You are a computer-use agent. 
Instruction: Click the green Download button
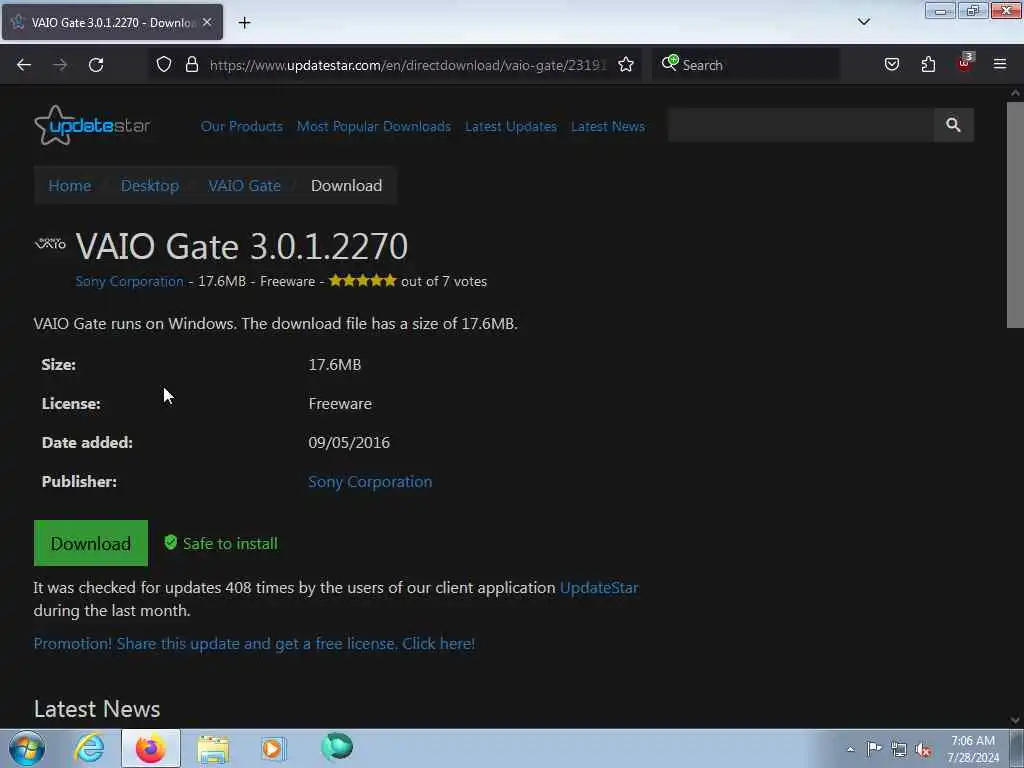pos(91,543)
